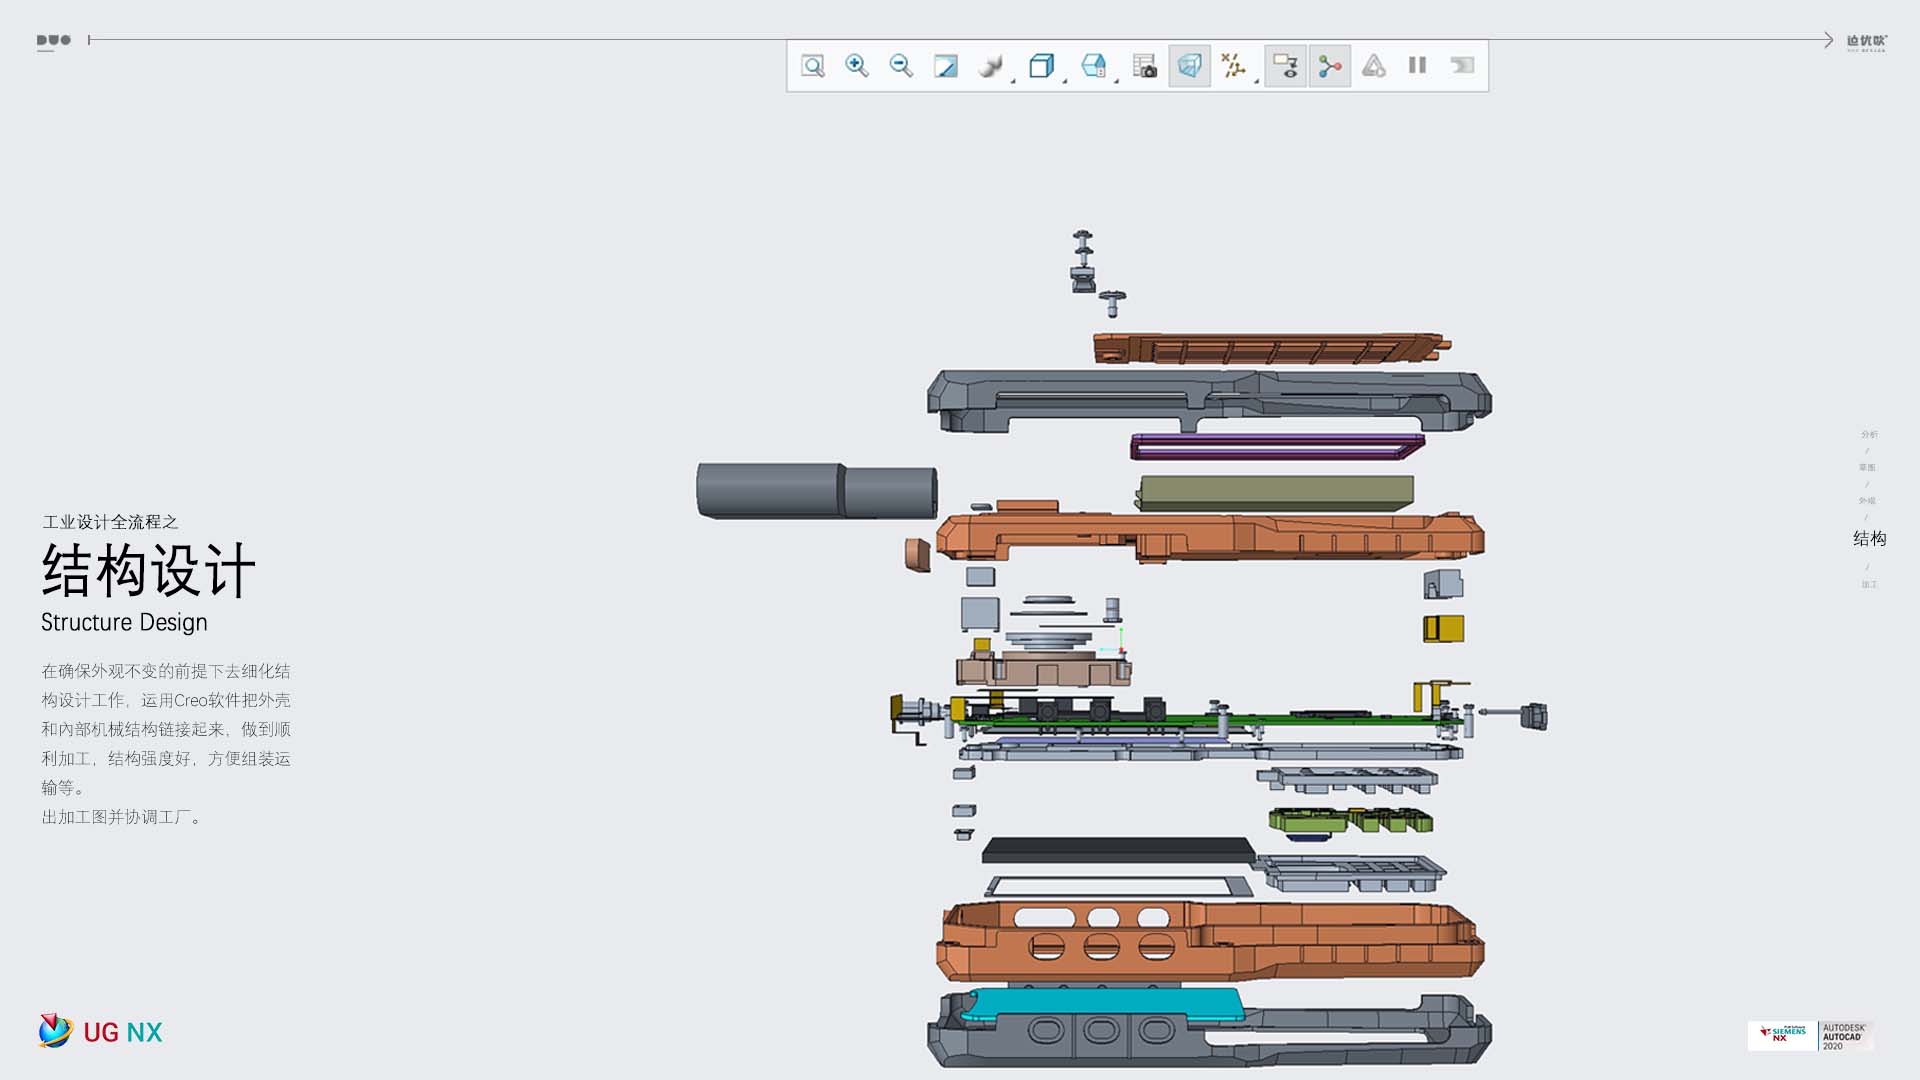Toggle the spin center button
Screen dimensions: 1920x1080
tap(1329, 66)
